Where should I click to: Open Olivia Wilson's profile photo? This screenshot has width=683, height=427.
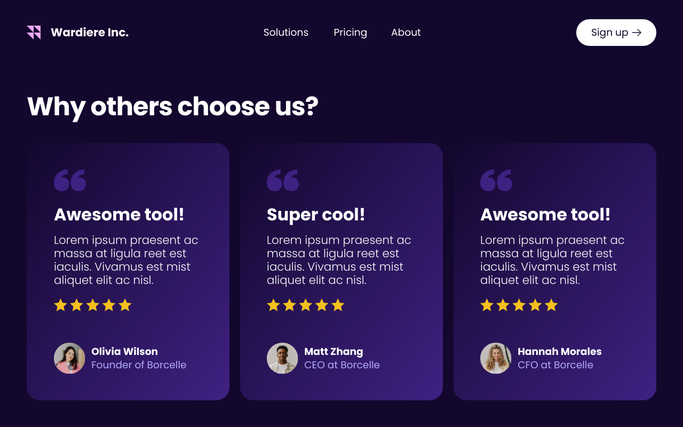point(69,358)
